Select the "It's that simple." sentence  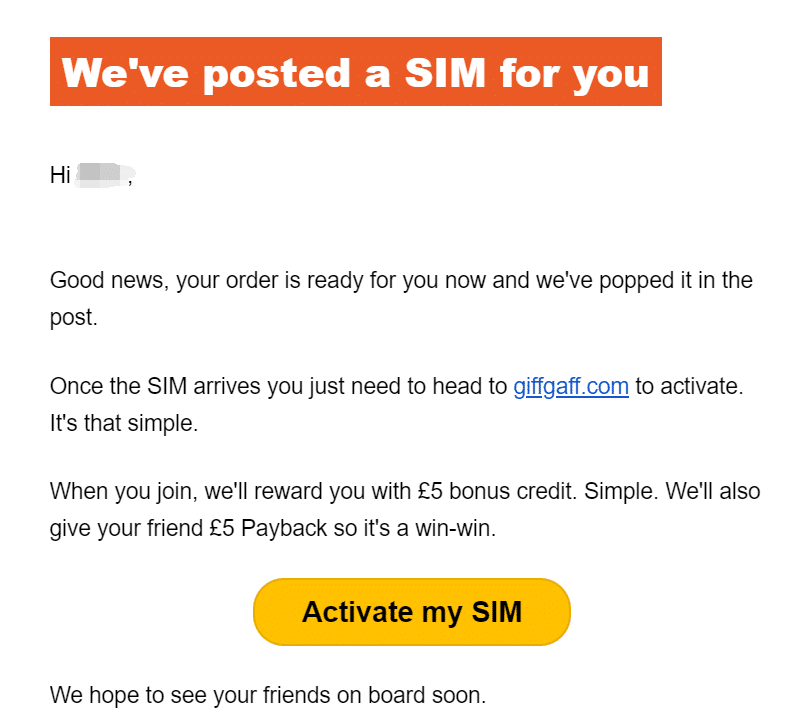tap(124, 423)
